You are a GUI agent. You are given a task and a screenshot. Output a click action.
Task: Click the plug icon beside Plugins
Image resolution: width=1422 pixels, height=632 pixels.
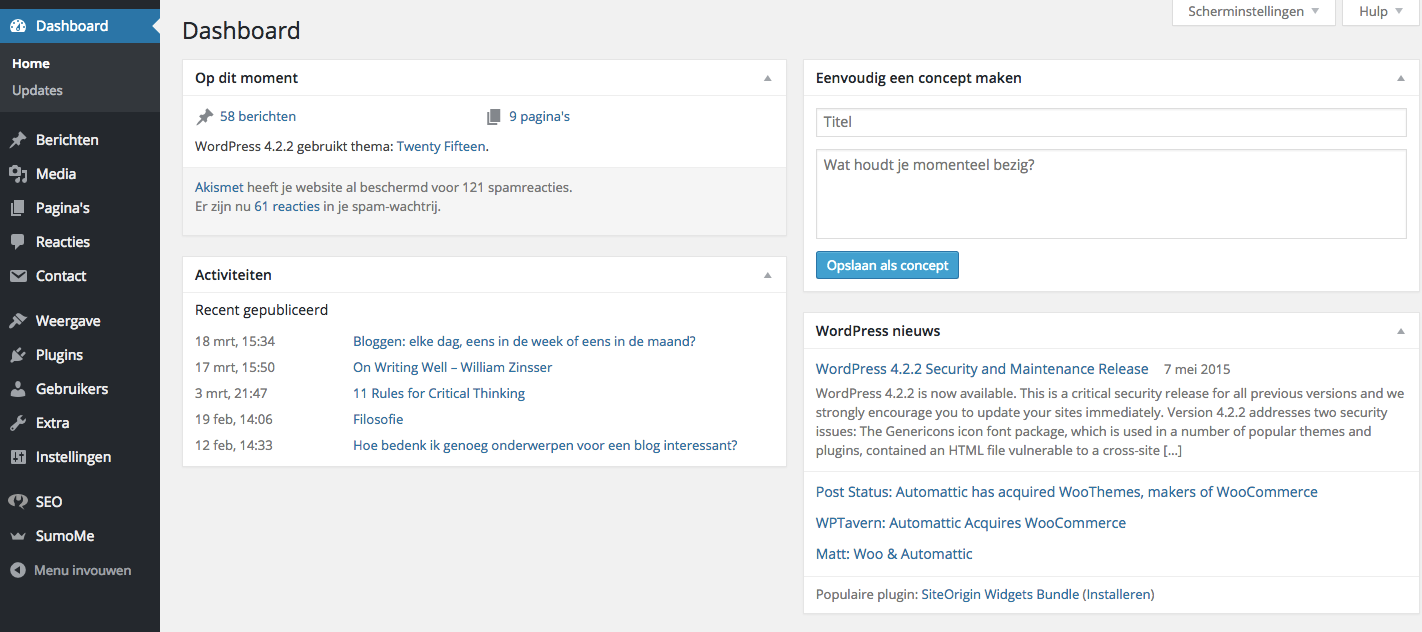[18, 355]
